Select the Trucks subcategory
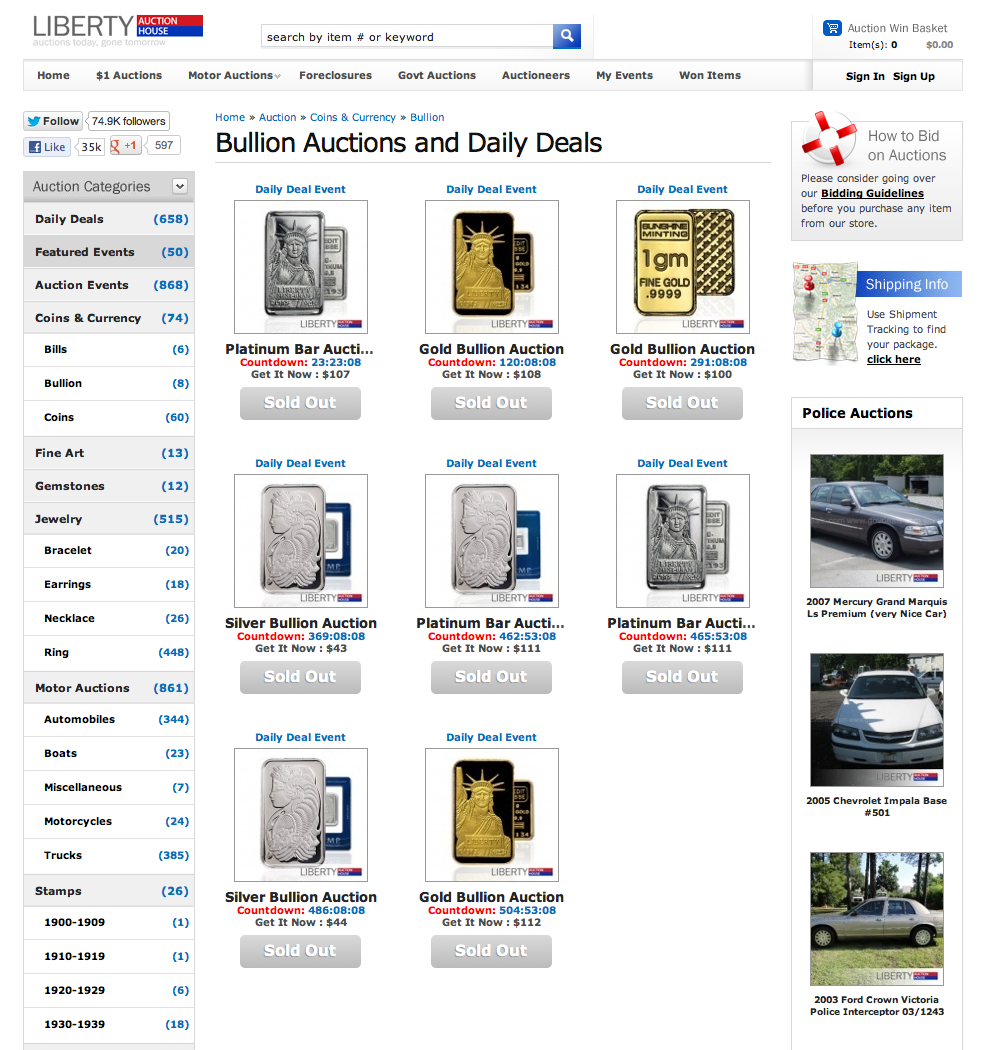The height and width of the screenshot is (1050, 986). click(109, 855)
